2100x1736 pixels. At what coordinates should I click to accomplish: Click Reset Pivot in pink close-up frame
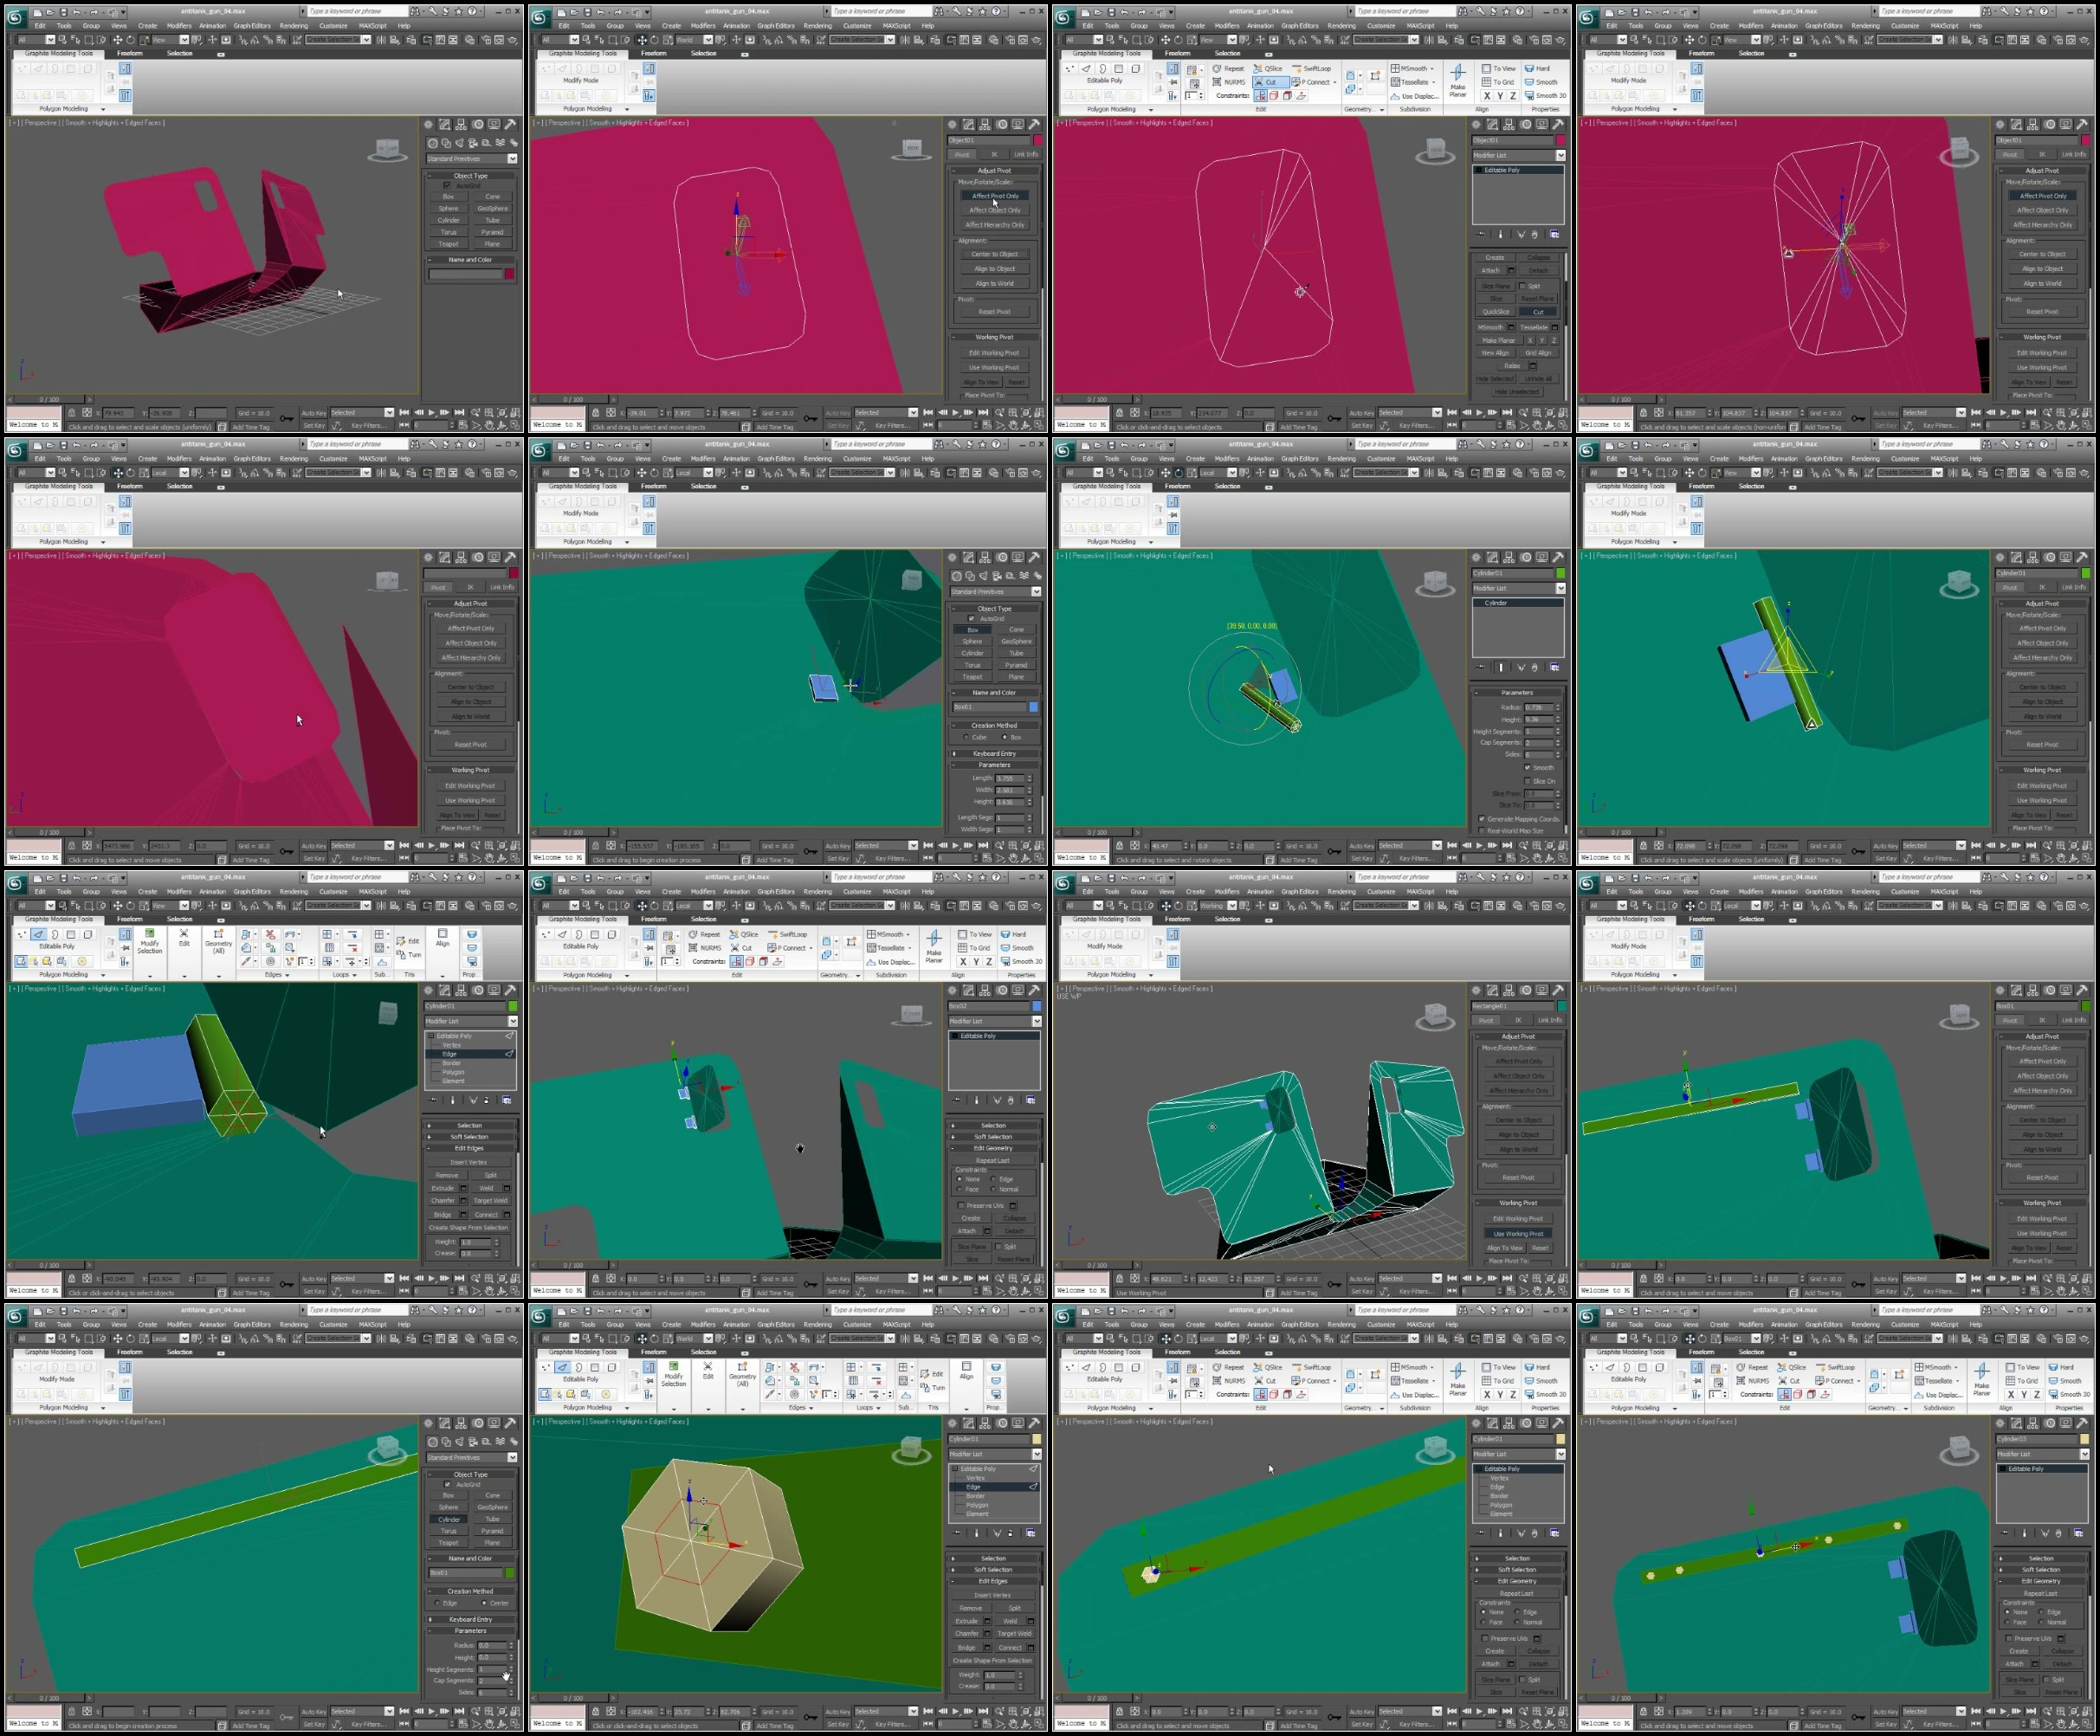tap(470, 745)
